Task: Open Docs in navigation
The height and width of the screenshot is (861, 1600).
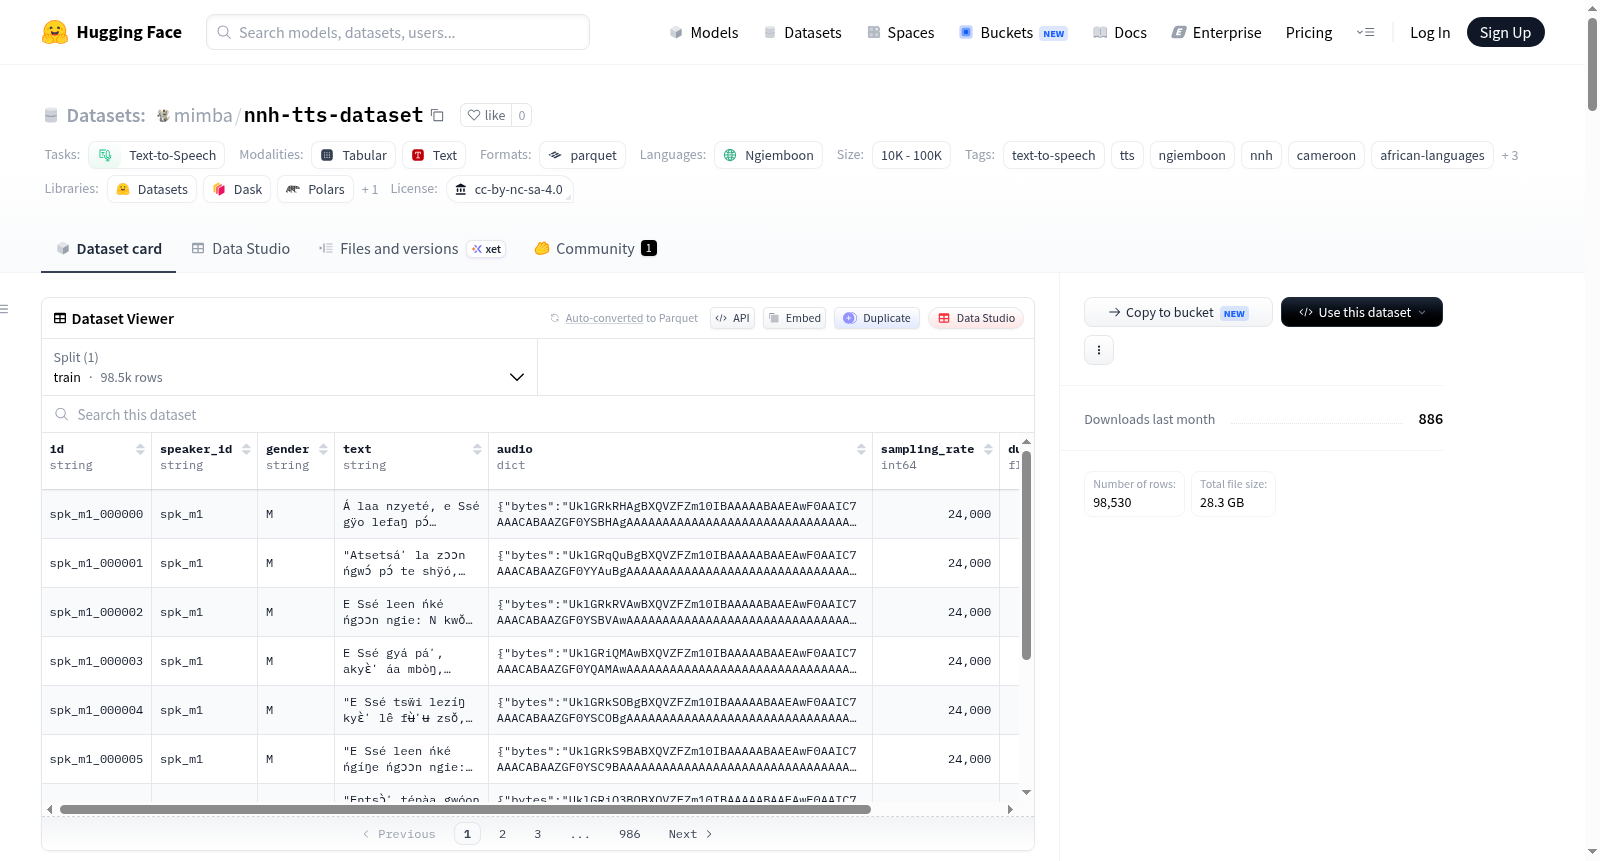Action: coord(1120,32)
